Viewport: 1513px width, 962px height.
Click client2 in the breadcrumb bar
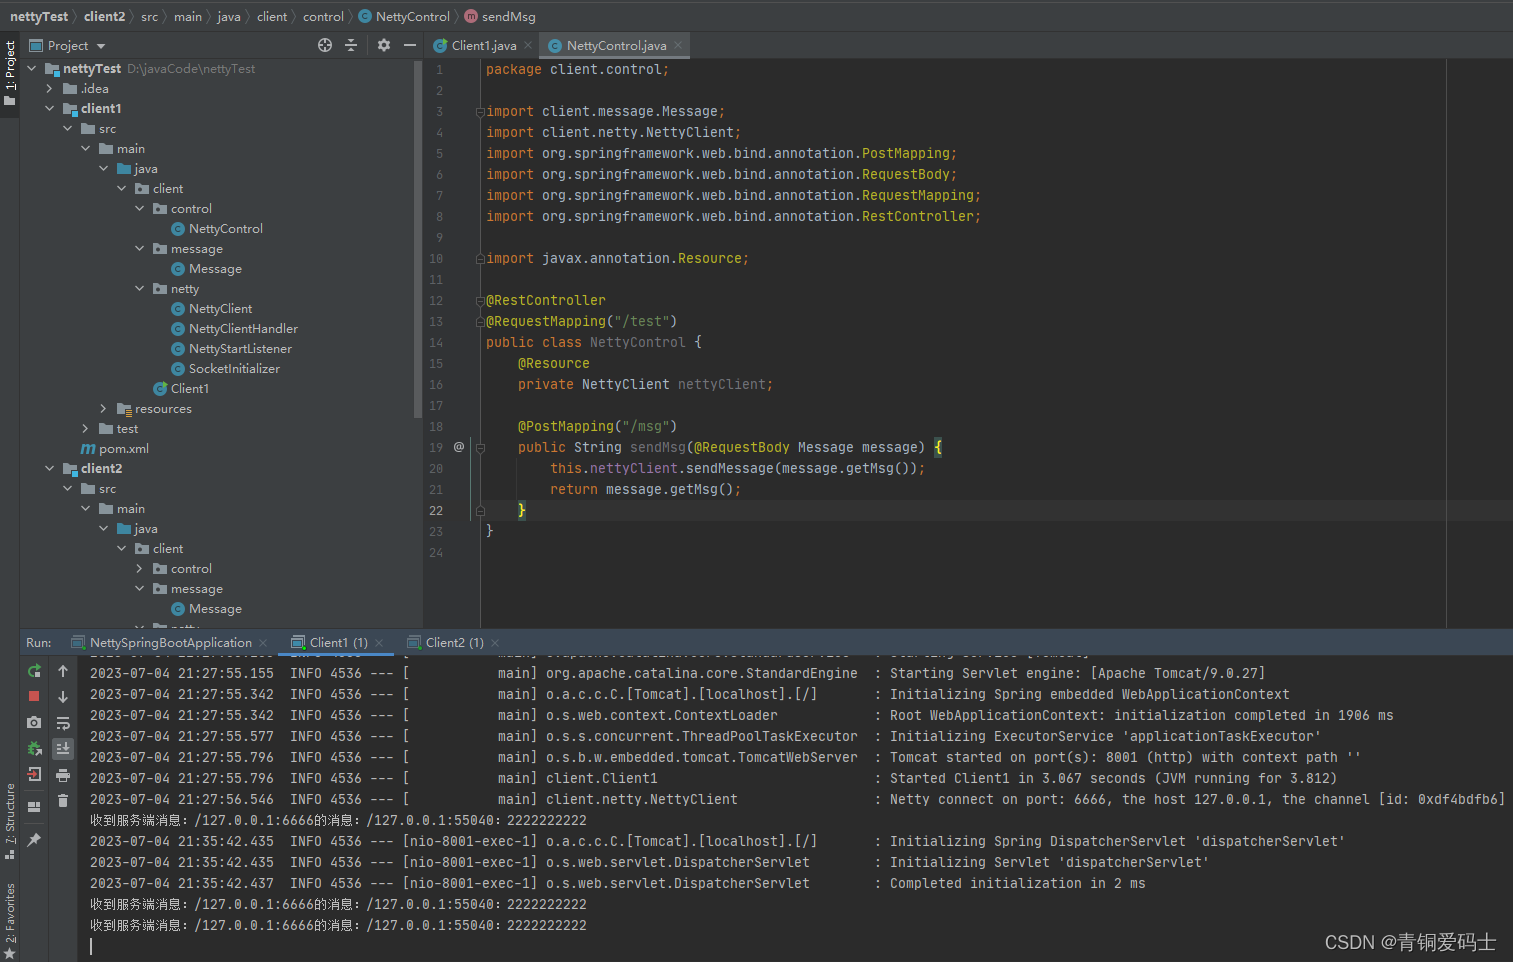coord(105,16)
